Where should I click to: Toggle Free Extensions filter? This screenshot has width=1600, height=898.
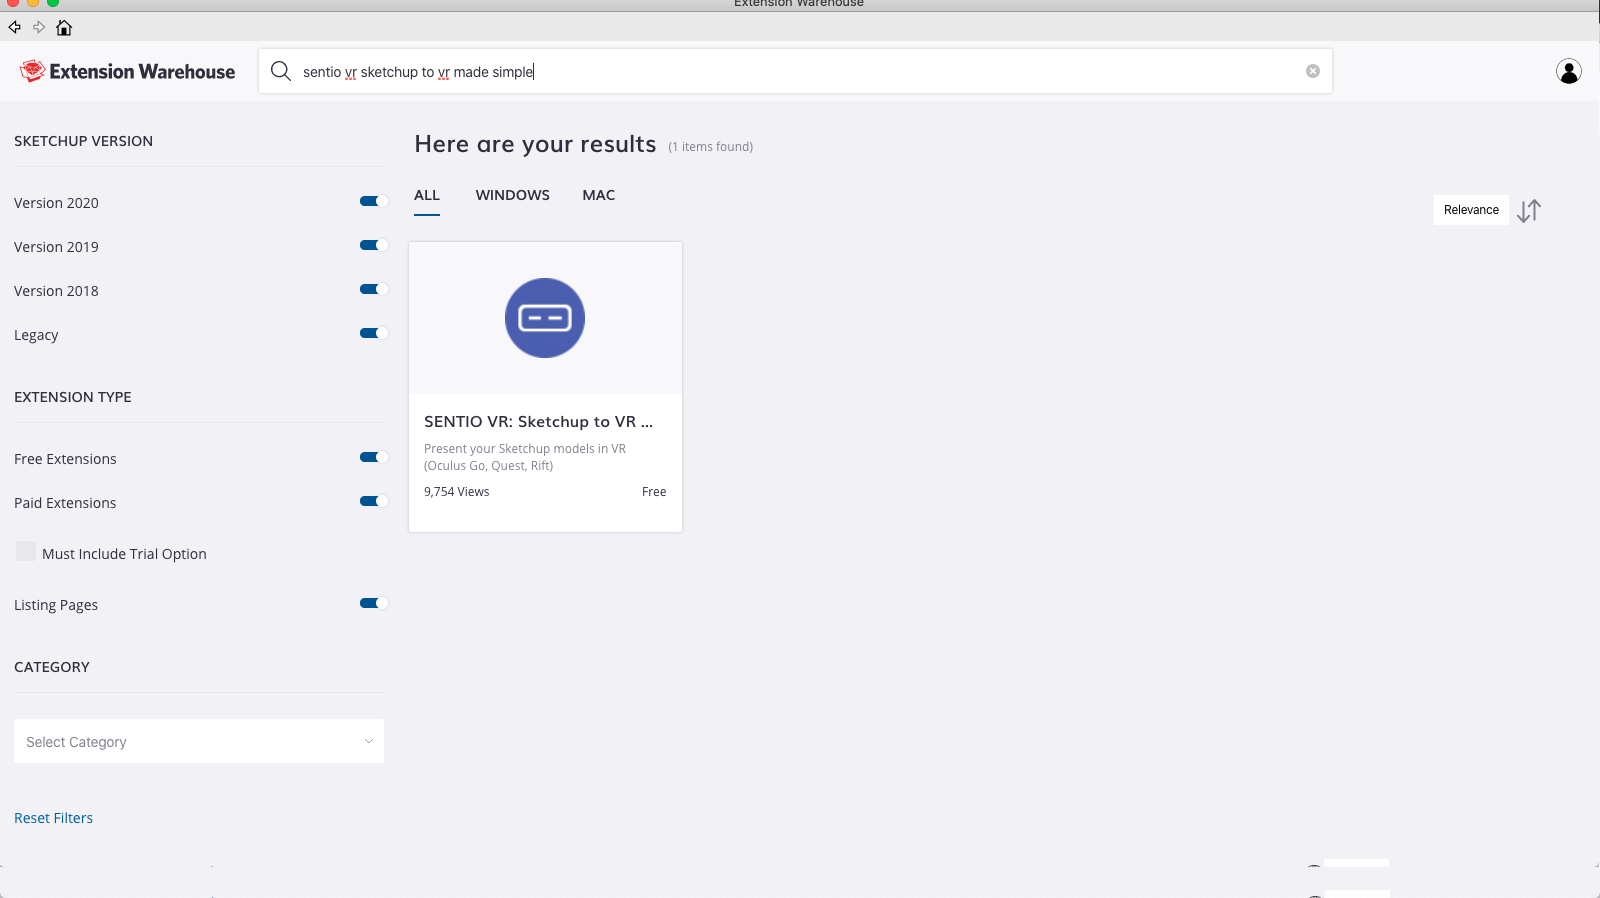(374, 457)
